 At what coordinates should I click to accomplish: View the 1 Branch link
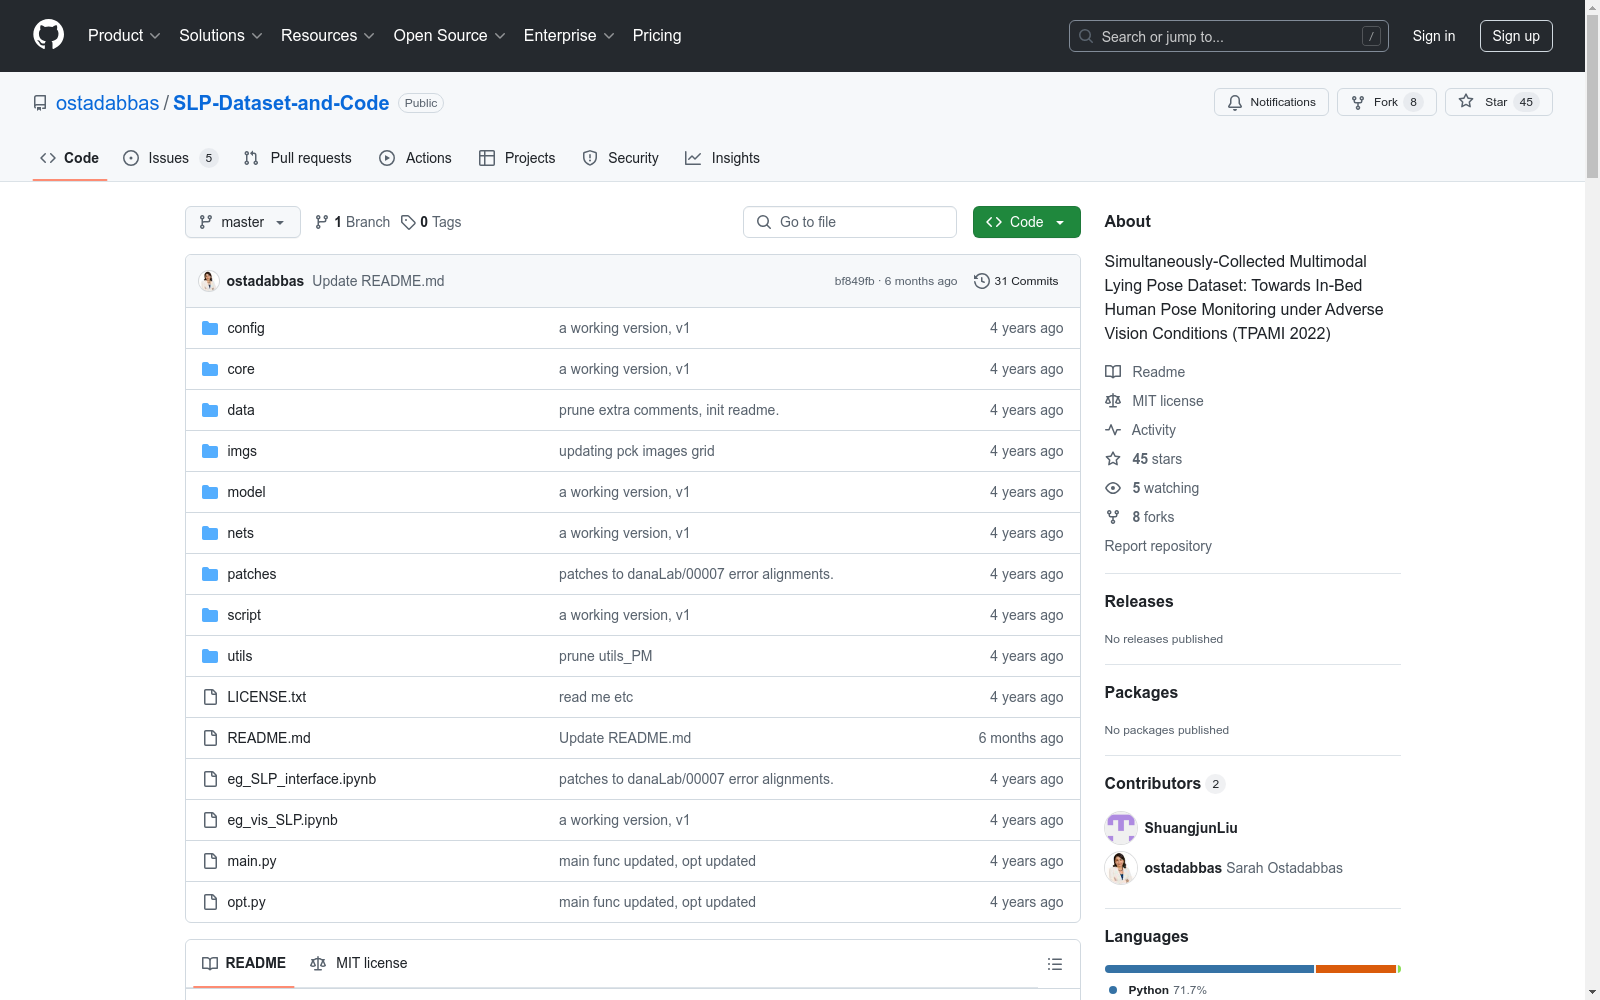pos(352,222)
